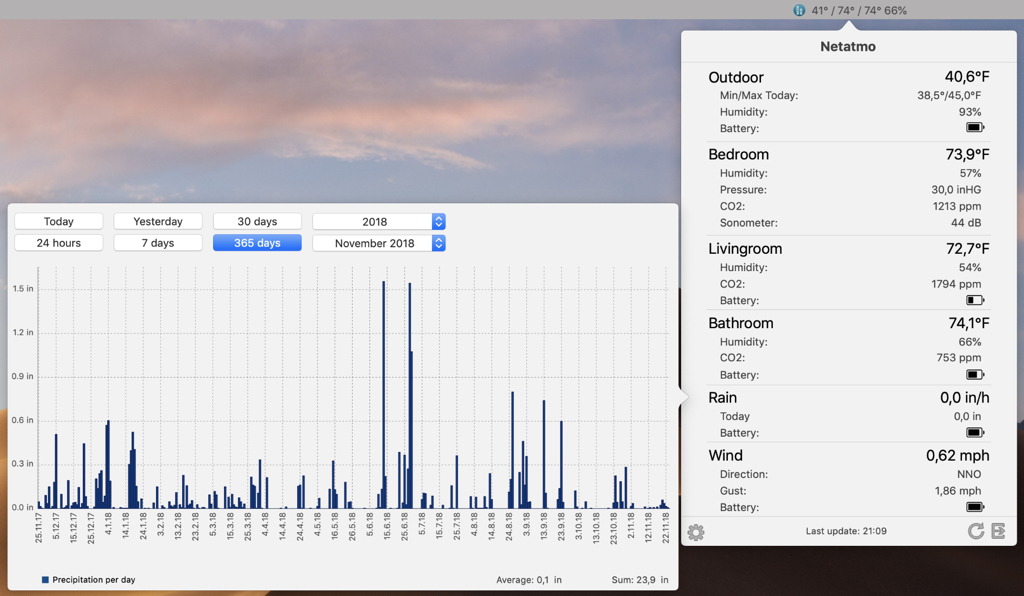The height and width of the screenshot is (596, 1024).
Task: Click the tallest bar near 15.6.18
Action: tap(384, 394)
